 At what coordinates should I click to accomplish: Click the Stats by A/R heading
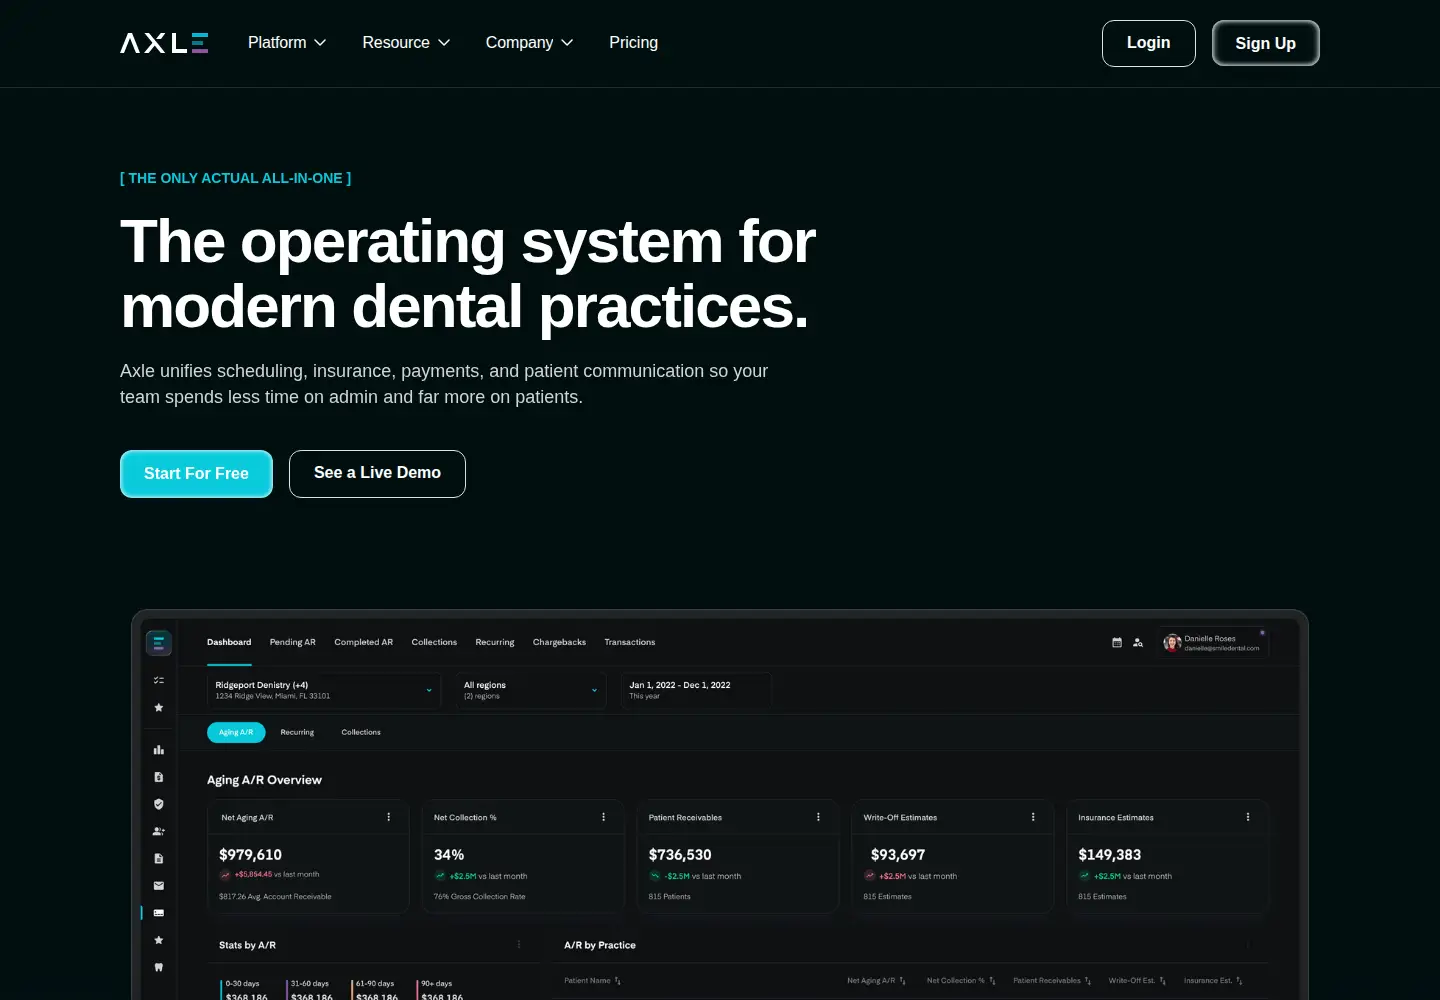247,945
